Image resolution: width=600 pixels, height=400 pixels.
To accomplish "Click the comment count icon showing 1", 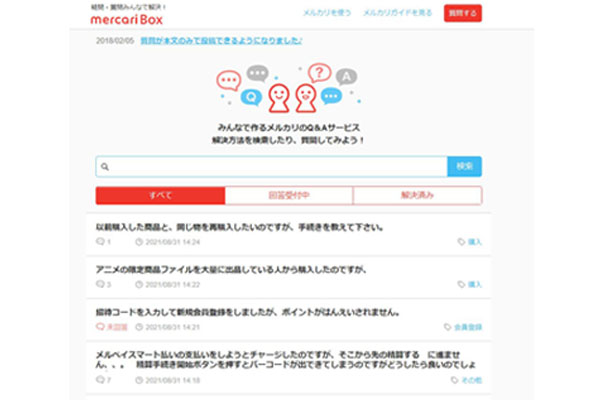I will coord(100,242).
